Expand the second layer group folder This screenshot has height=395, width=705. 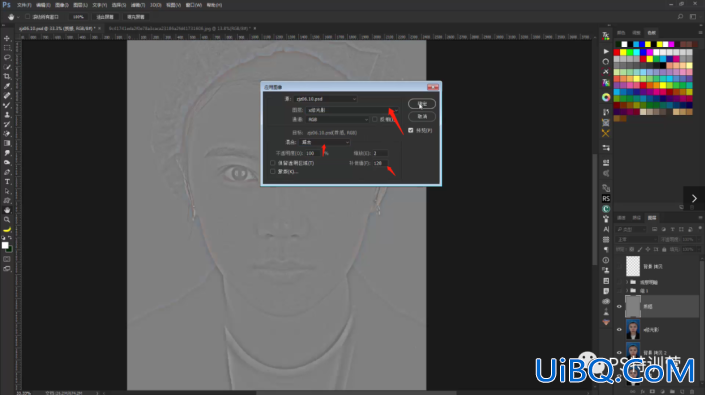tap(627, 291)
